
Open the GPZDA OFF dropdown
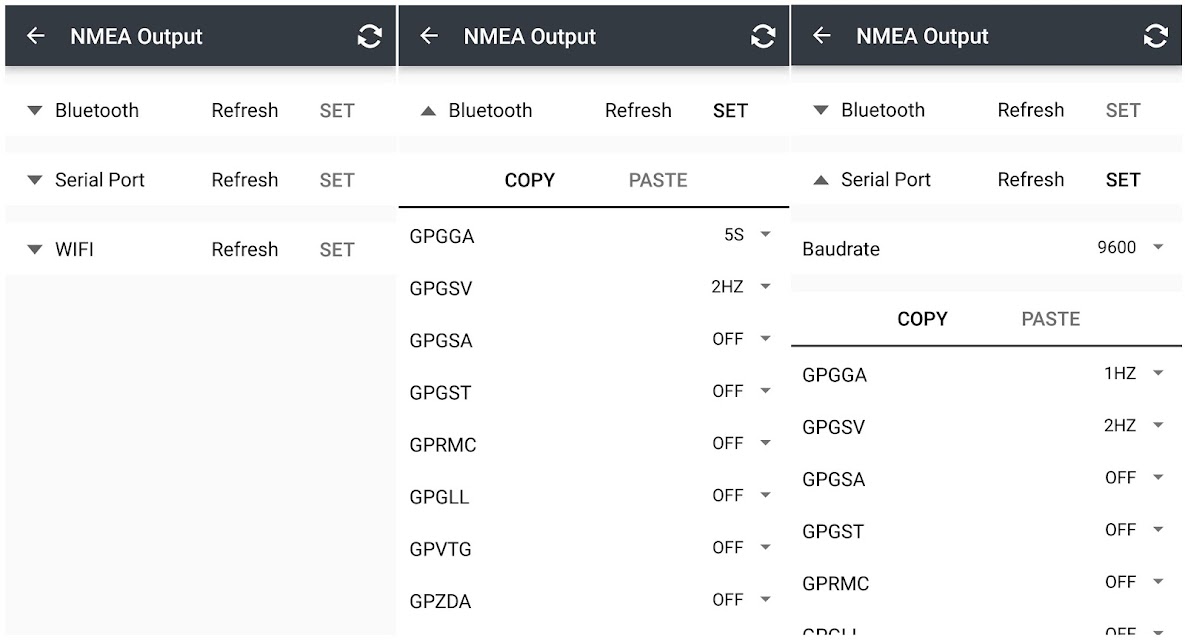point(741,600)
